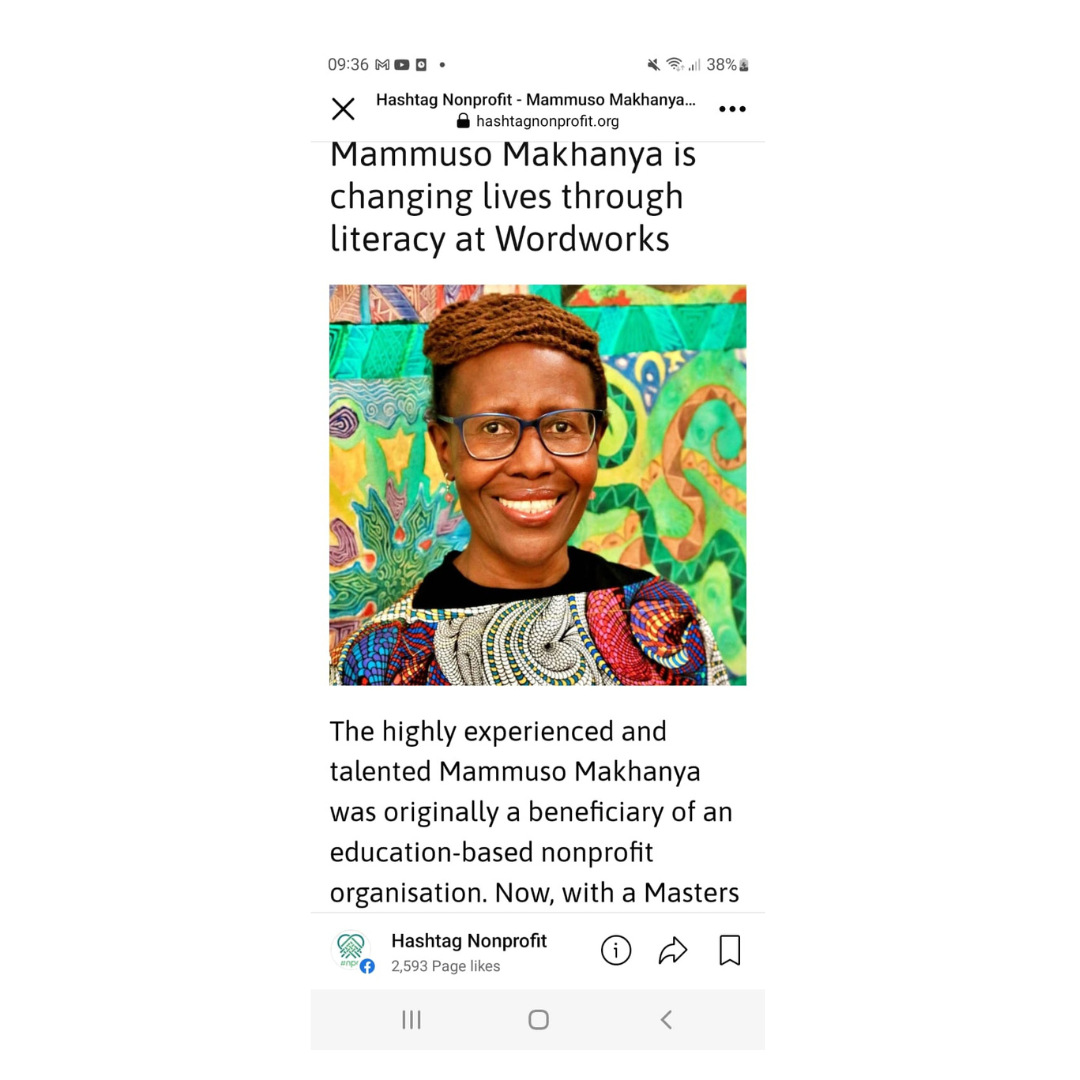Tap Hashtag Nonprofit page logo avatar
Screen dimensions: 1080x1080
pos(352,951)
